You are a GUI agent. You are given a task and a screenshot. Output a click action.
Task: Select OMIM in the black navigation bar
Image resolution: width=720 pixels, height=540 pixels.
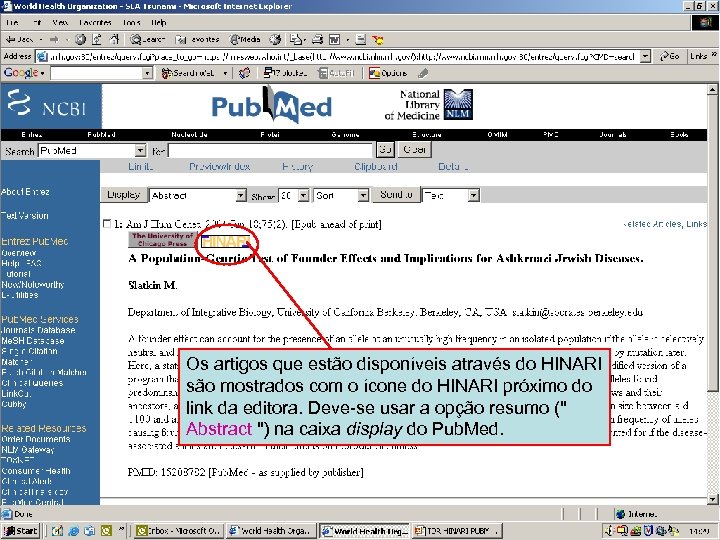(x=497, y=135)
